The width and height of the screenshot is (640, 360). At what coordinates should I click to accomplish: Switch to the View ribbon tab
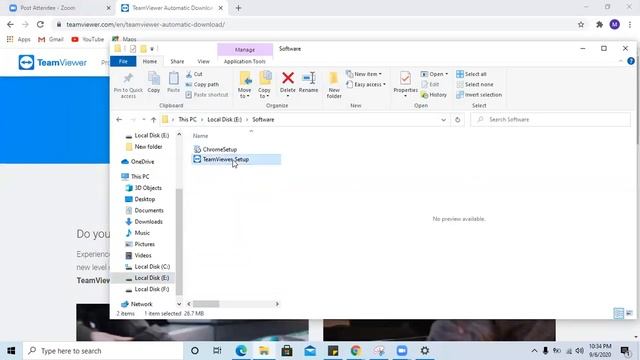[x=203, y=61]
